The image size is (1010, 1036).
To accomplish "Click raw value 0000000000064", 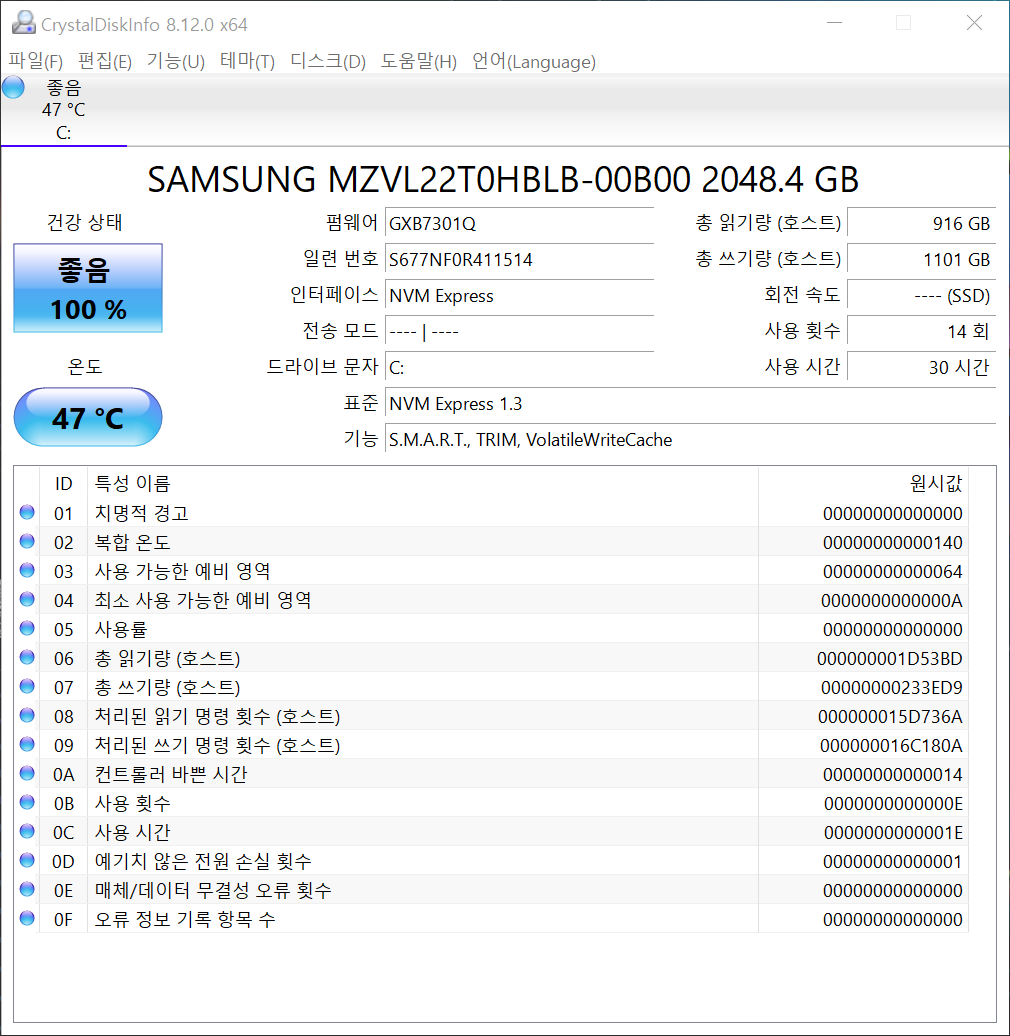I will (892, 572).
